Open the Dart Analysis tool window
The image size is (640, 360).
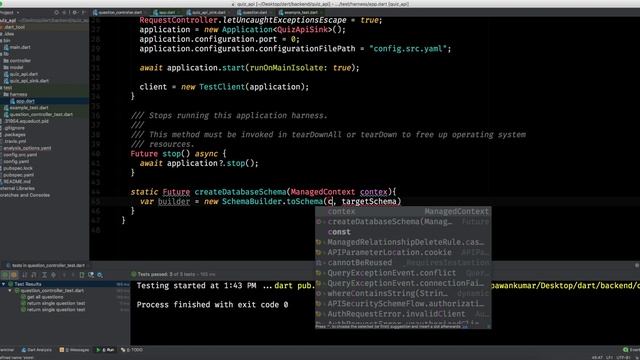[37, 350]
